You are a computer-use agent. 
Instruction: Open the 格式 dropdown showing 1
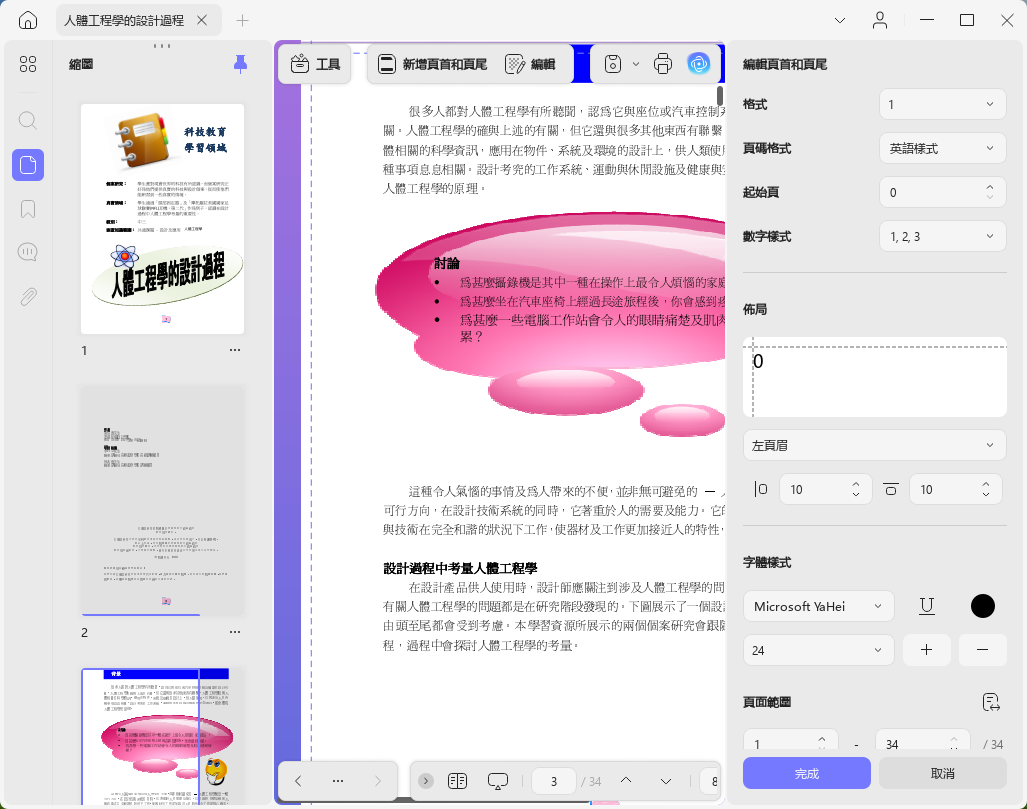tap(942, 104)
